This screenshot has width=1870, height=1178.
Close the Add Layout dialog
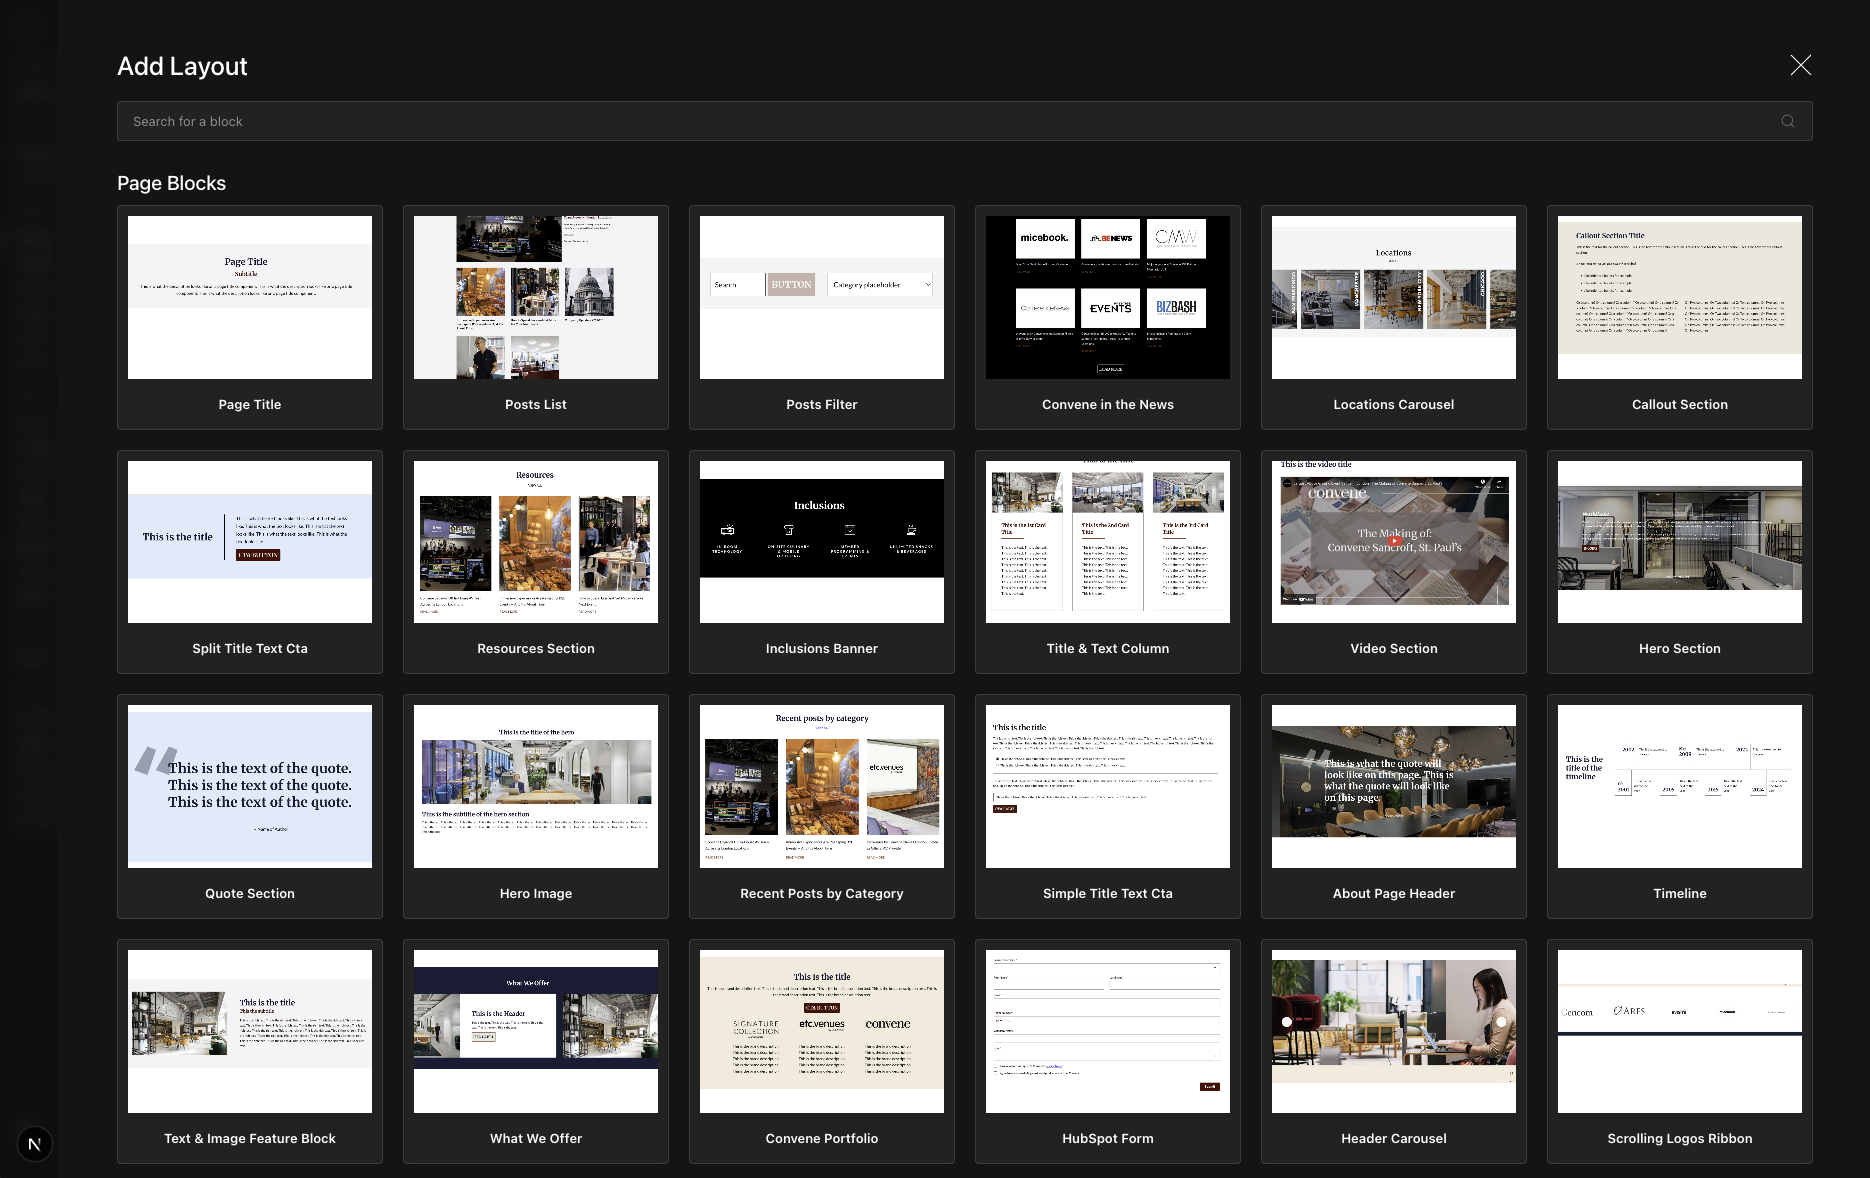click(1800, 65)
